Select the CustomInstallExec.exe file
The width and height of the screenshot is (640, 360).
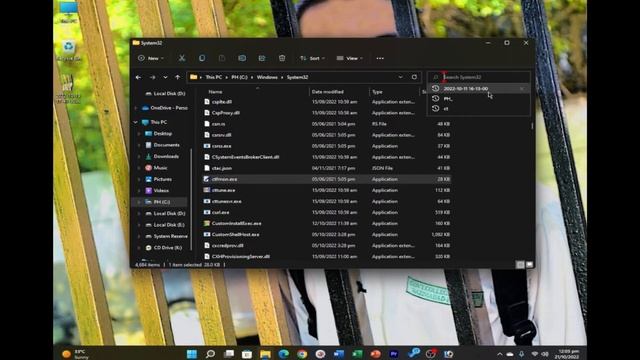(236, 223)
